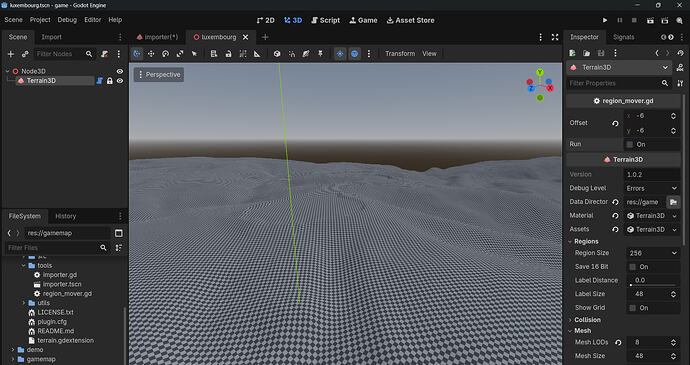Save the edited resource in Inspector

tap(601, 53)
